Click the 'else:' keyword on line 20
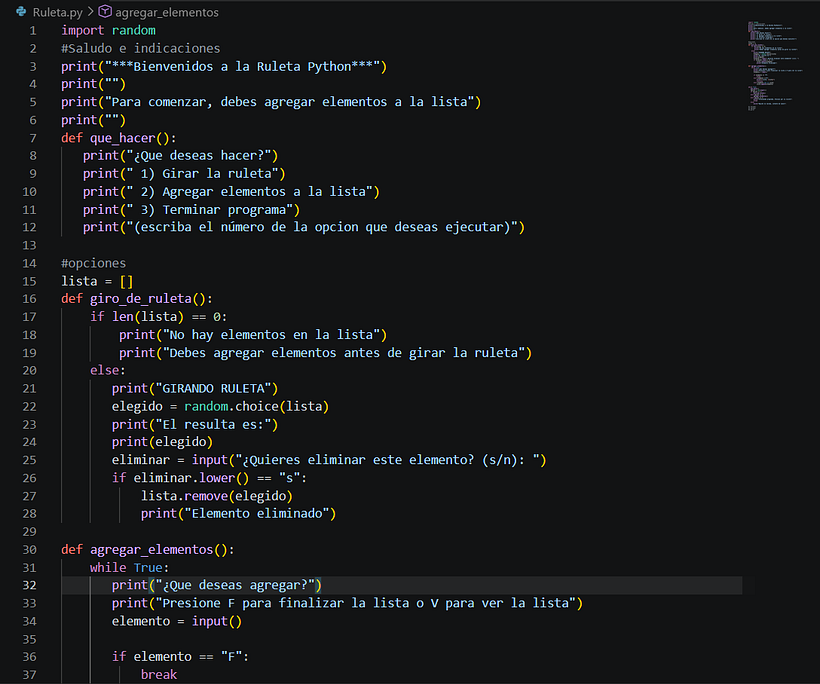The image size is (820, 684). coord(108,370)
